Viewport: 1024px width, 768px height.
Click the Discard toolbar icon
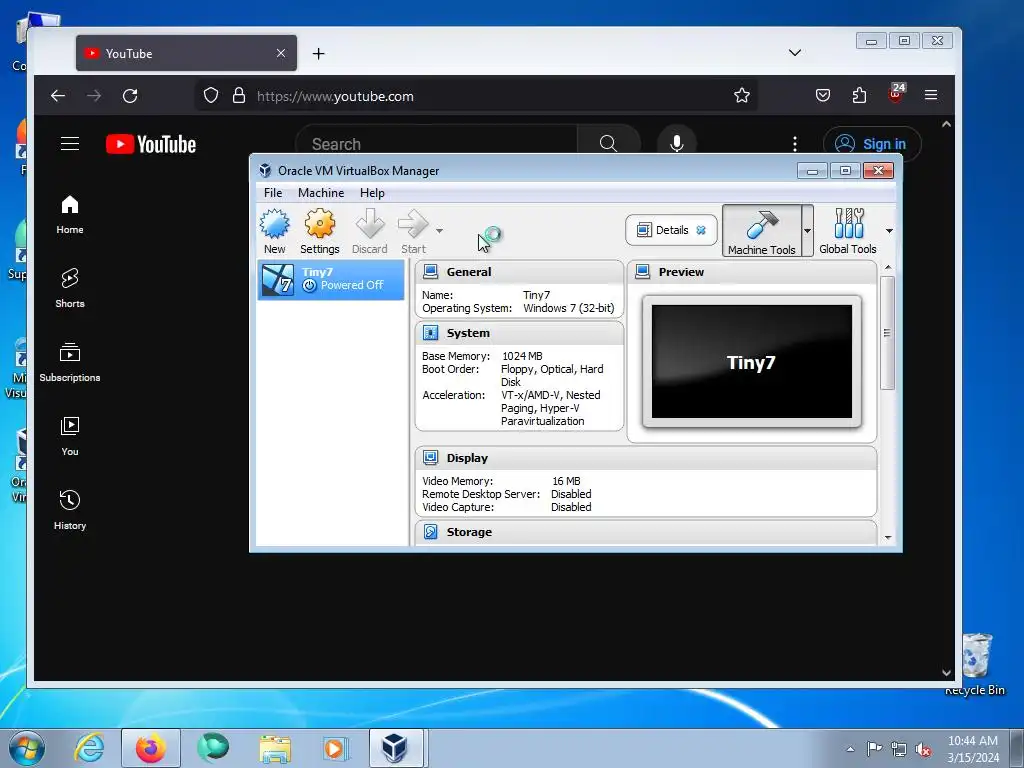(x=370, y=231)
